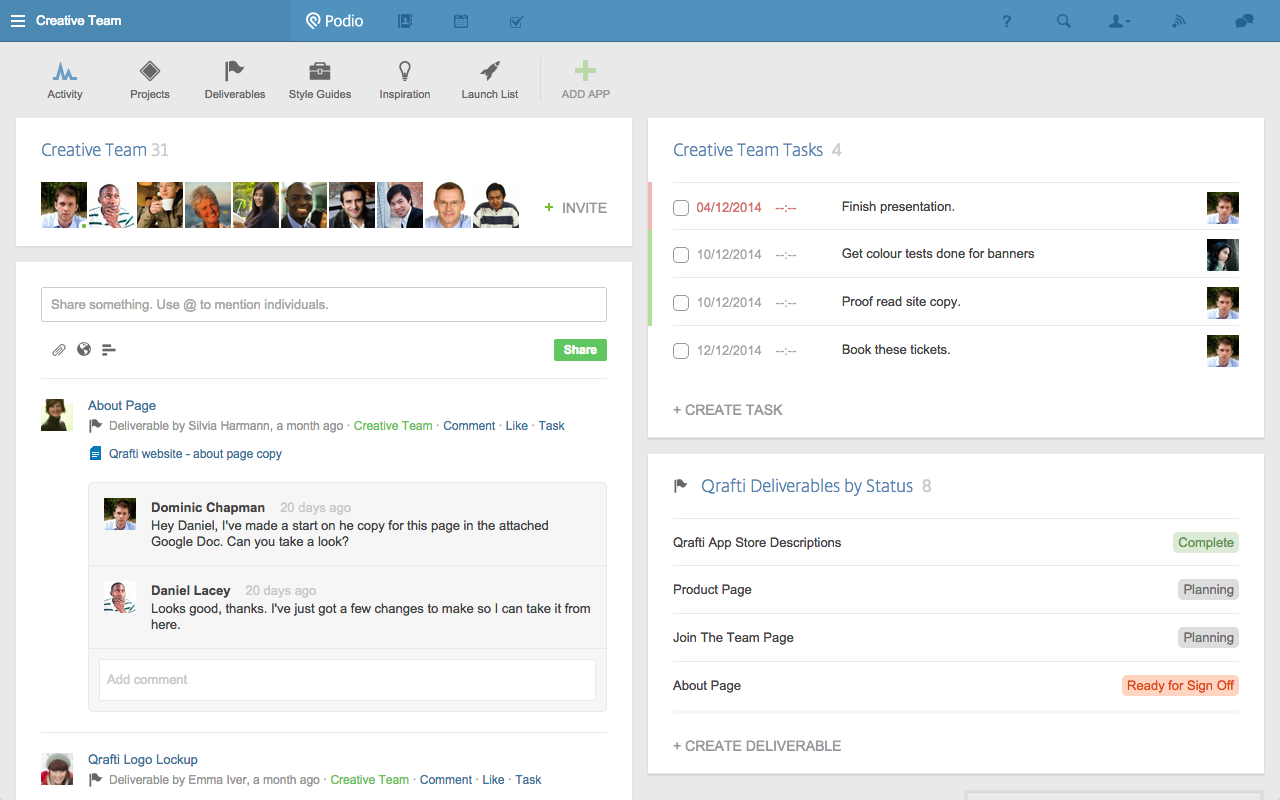Open Qrafti website - about page copy document
Screen dimensions: 1280x800
(195, 454)
